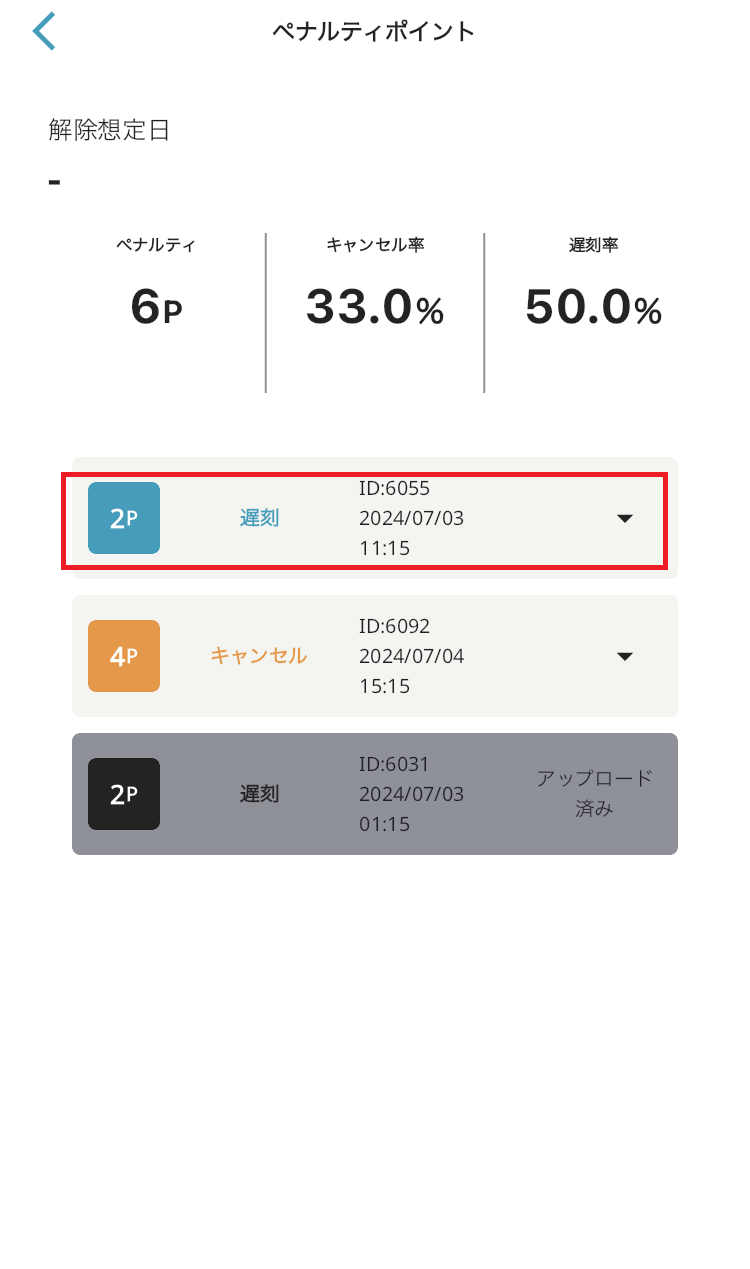This screenshot has height=1269, width=750.
Task: Open the dropdown arrow on the late penalty row
Action: pos(624,518)
